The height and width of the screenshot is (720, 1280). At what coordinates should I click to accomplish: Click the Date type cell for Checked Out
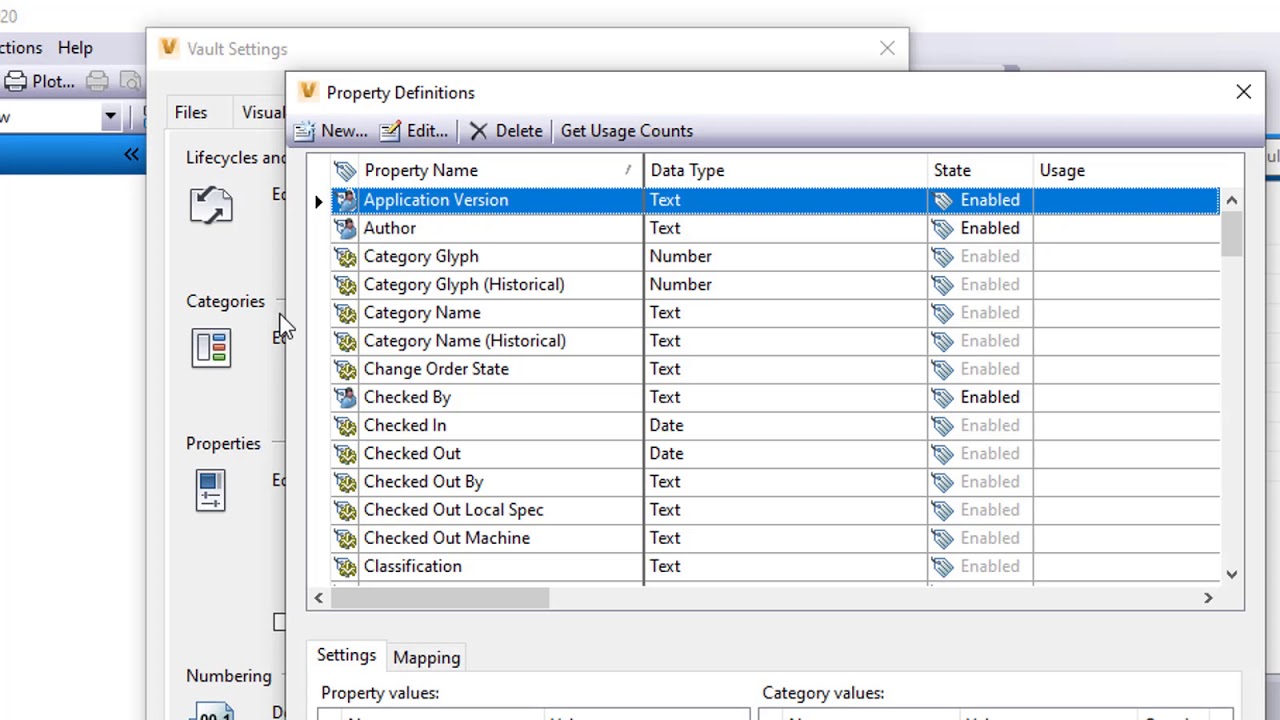pos(786,454)
